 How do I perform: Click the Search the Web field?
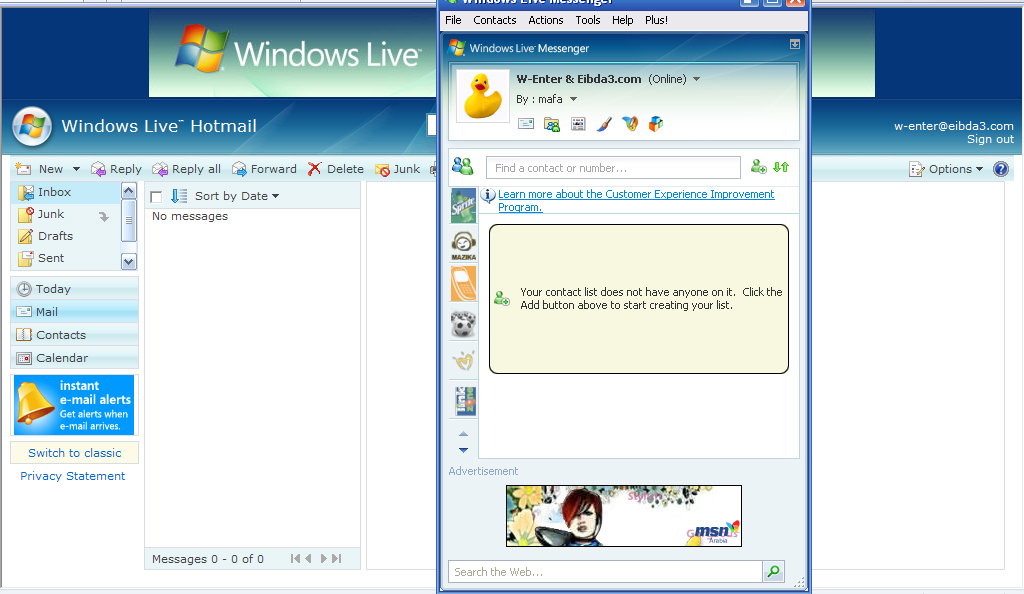click(x=605, y=572)
